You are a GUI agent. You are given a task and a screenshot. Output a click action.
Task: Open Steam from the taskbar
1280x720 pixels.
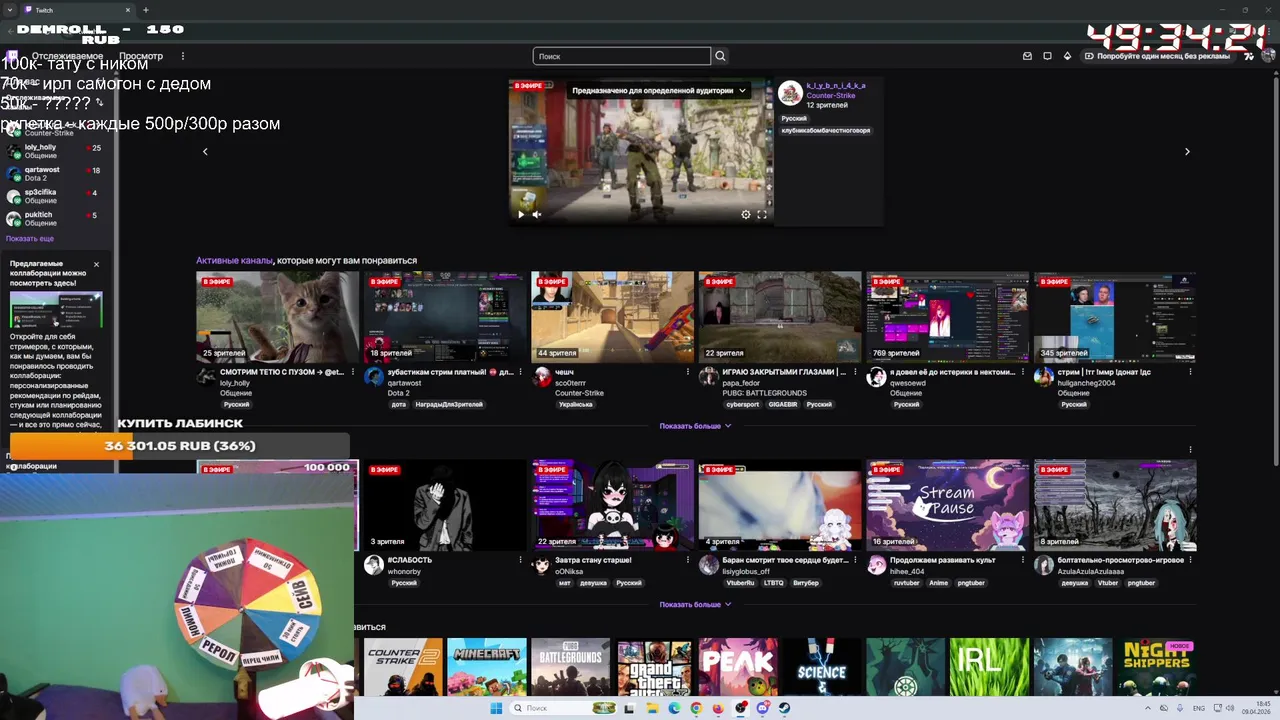point(785,708)
